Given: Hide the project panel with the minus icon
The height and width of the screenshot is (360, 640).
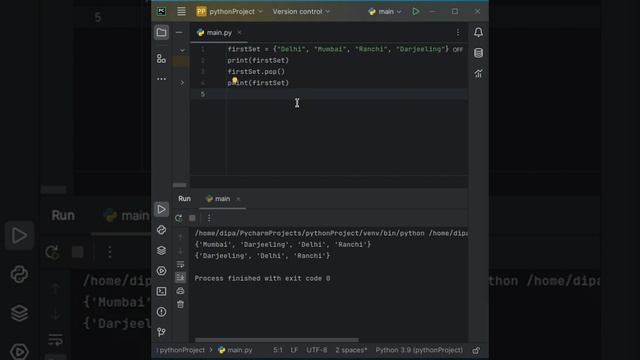Looking at the screenshot, I should (x=179, y=32).
